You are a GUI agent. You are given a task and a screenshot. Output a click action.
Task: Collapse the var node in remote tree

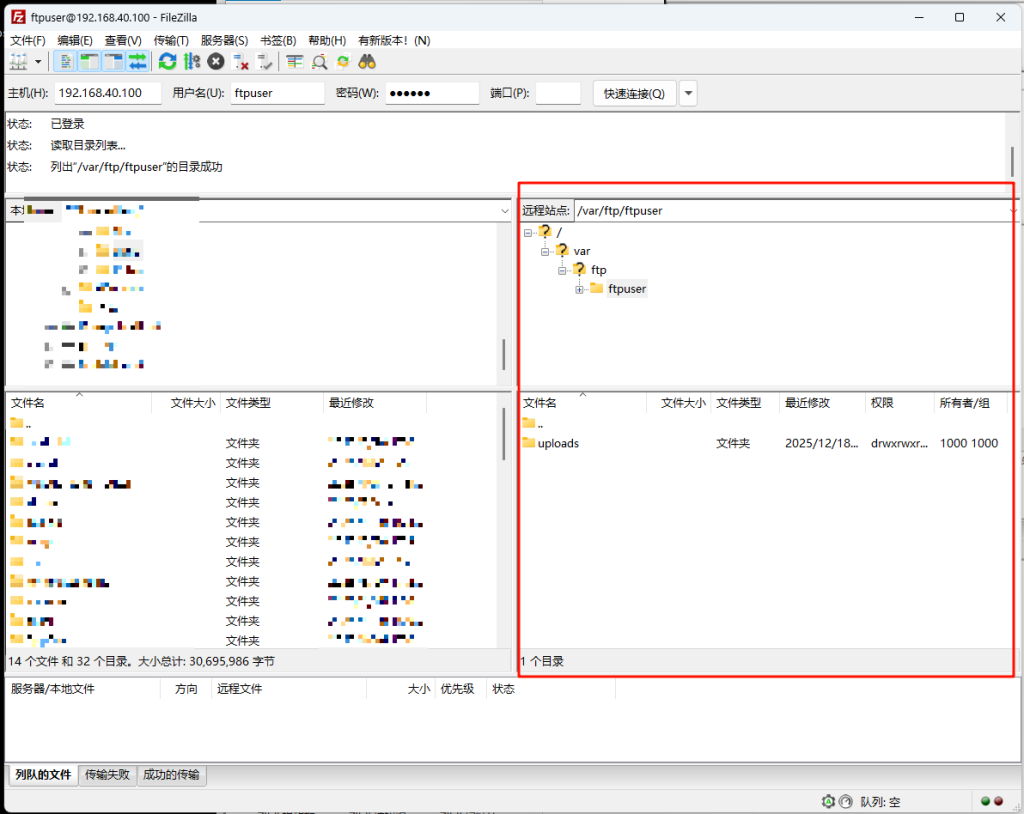tap(545, 251)
